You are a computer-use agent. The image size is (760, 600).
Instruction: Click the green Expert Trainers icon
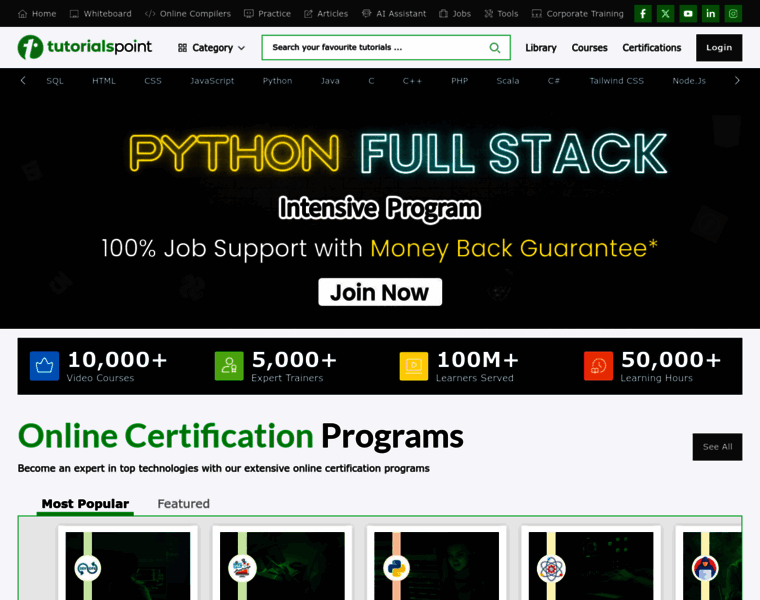[x=229, y=366]
